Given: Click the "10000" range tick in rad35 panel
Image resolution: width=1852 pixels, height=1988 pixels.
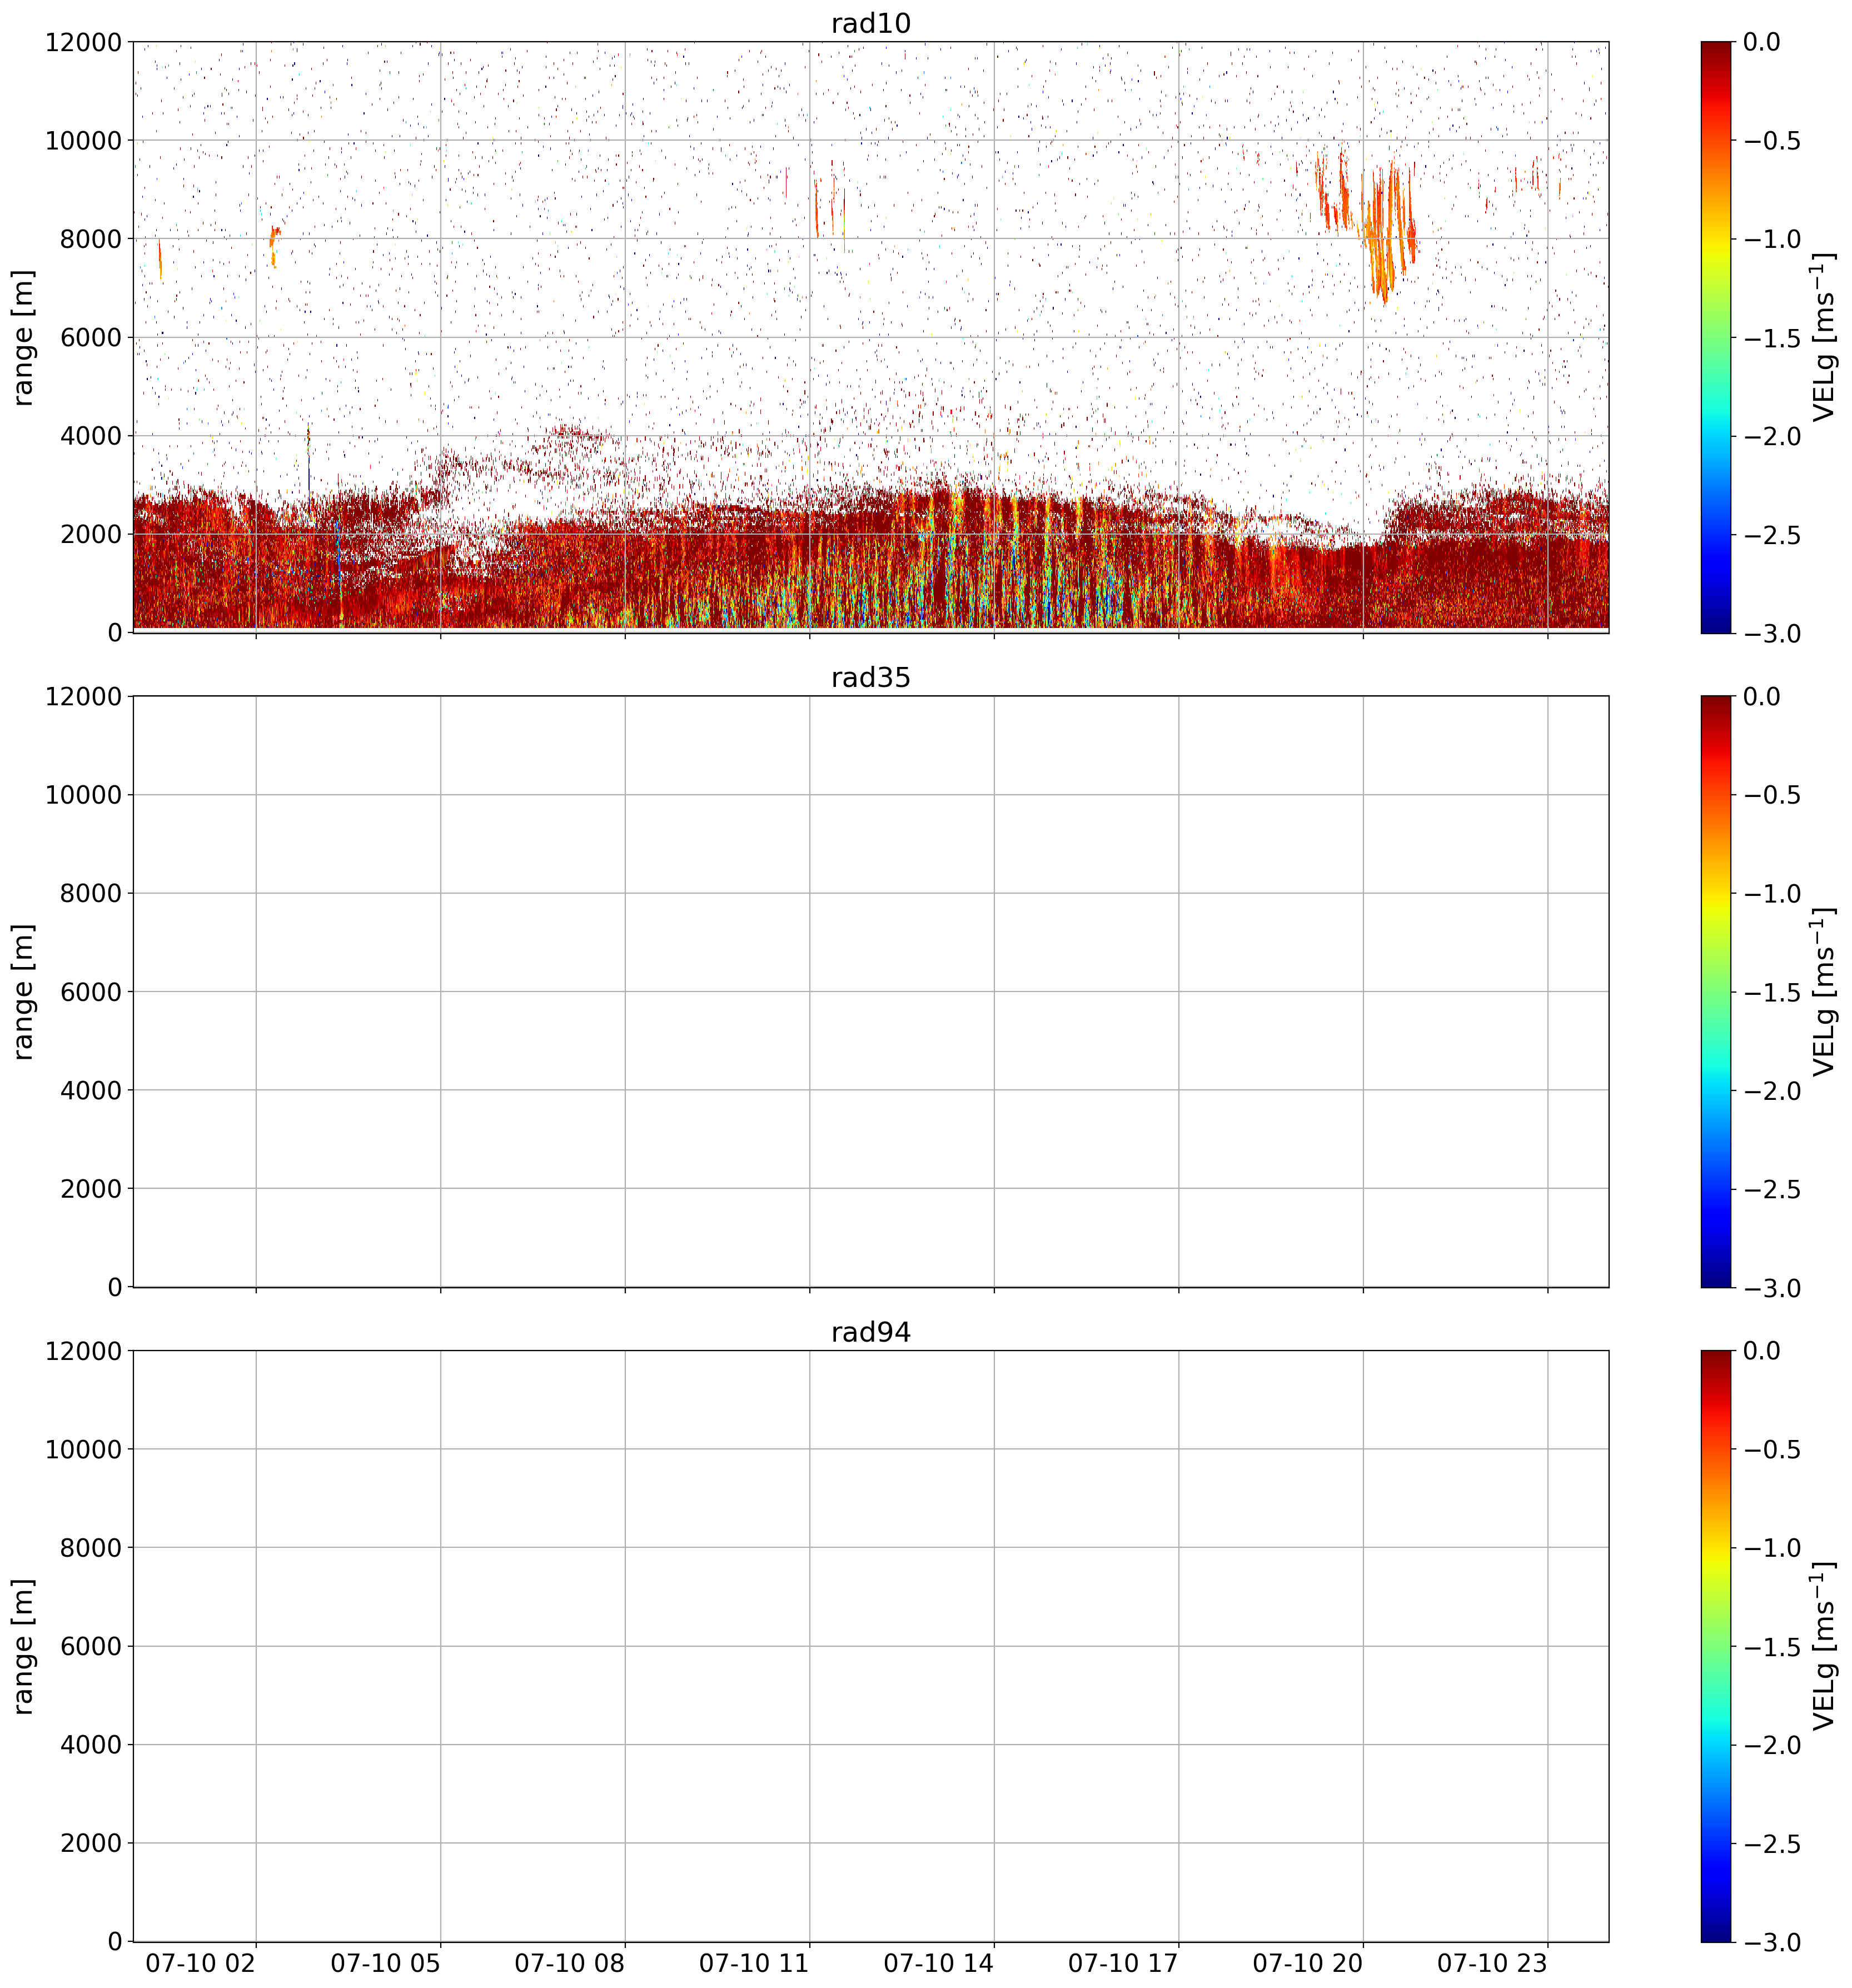Looking at the screenshot, I should [x=83, y=795].
